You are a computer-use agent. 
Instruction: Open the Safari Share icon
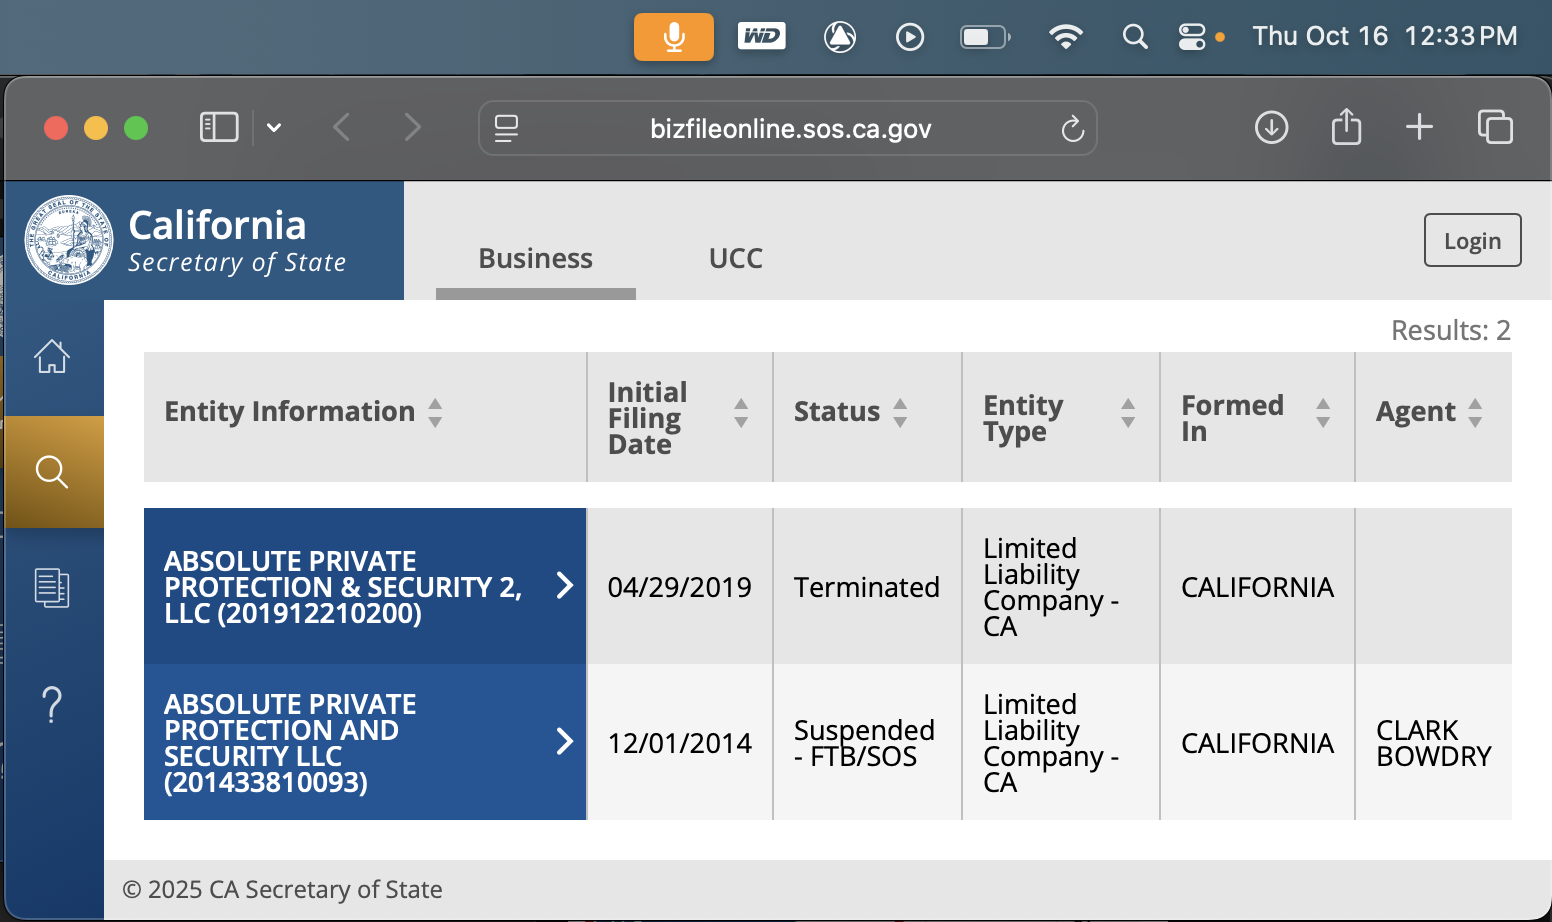point(1346,128)
